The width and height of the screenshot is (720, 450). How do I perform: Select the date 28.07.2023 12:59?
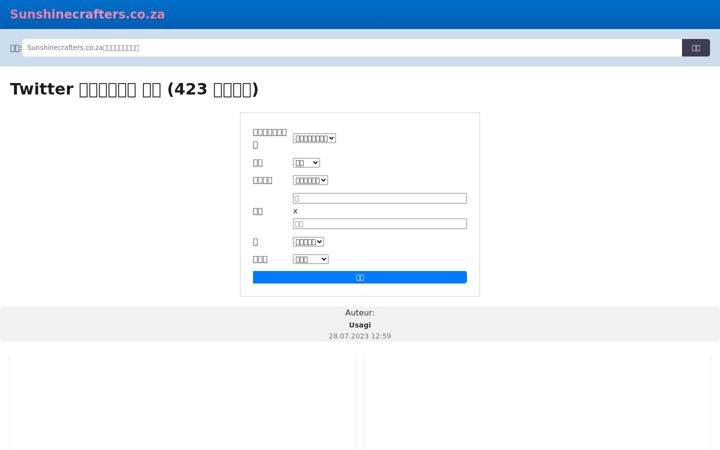coord(360,336)
